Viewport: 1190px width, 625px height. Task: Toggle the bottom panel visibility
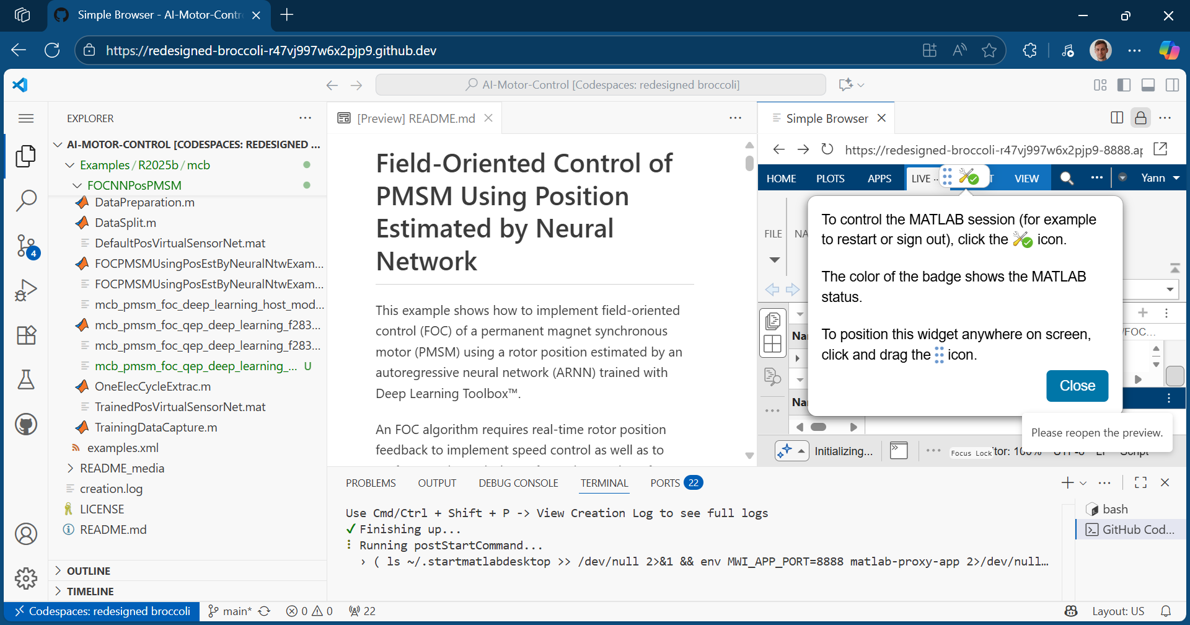click(1148, 85)
